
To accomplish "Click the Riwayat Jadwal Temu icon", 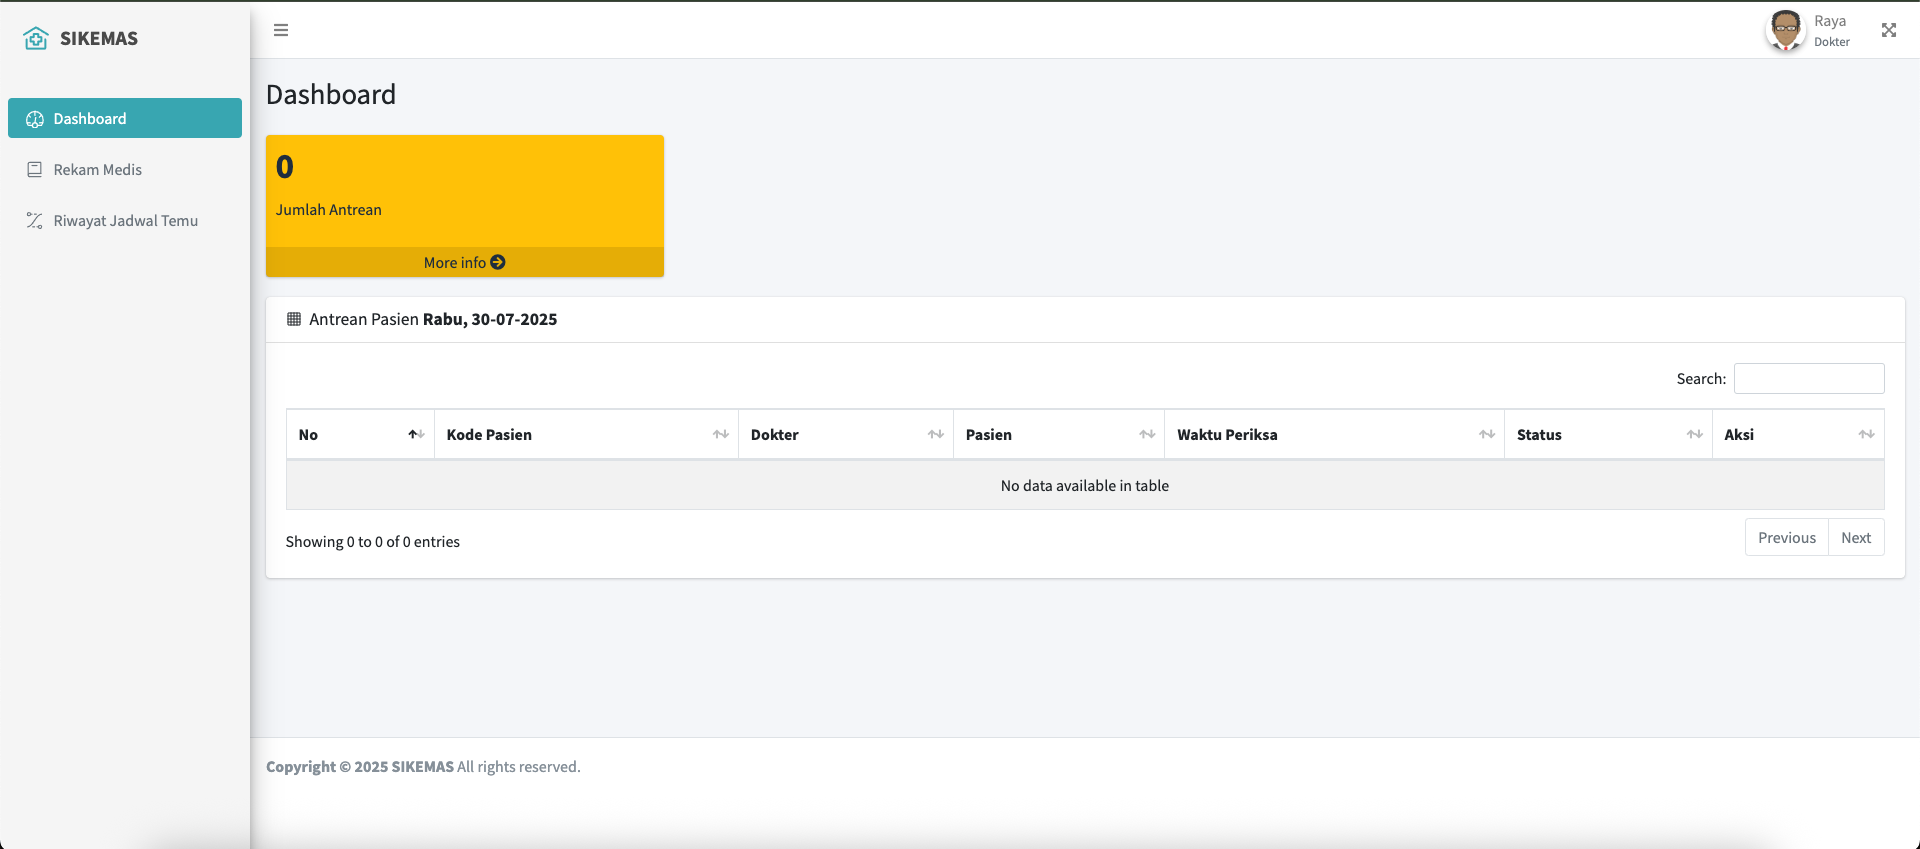I will click(x=35, y=221).
